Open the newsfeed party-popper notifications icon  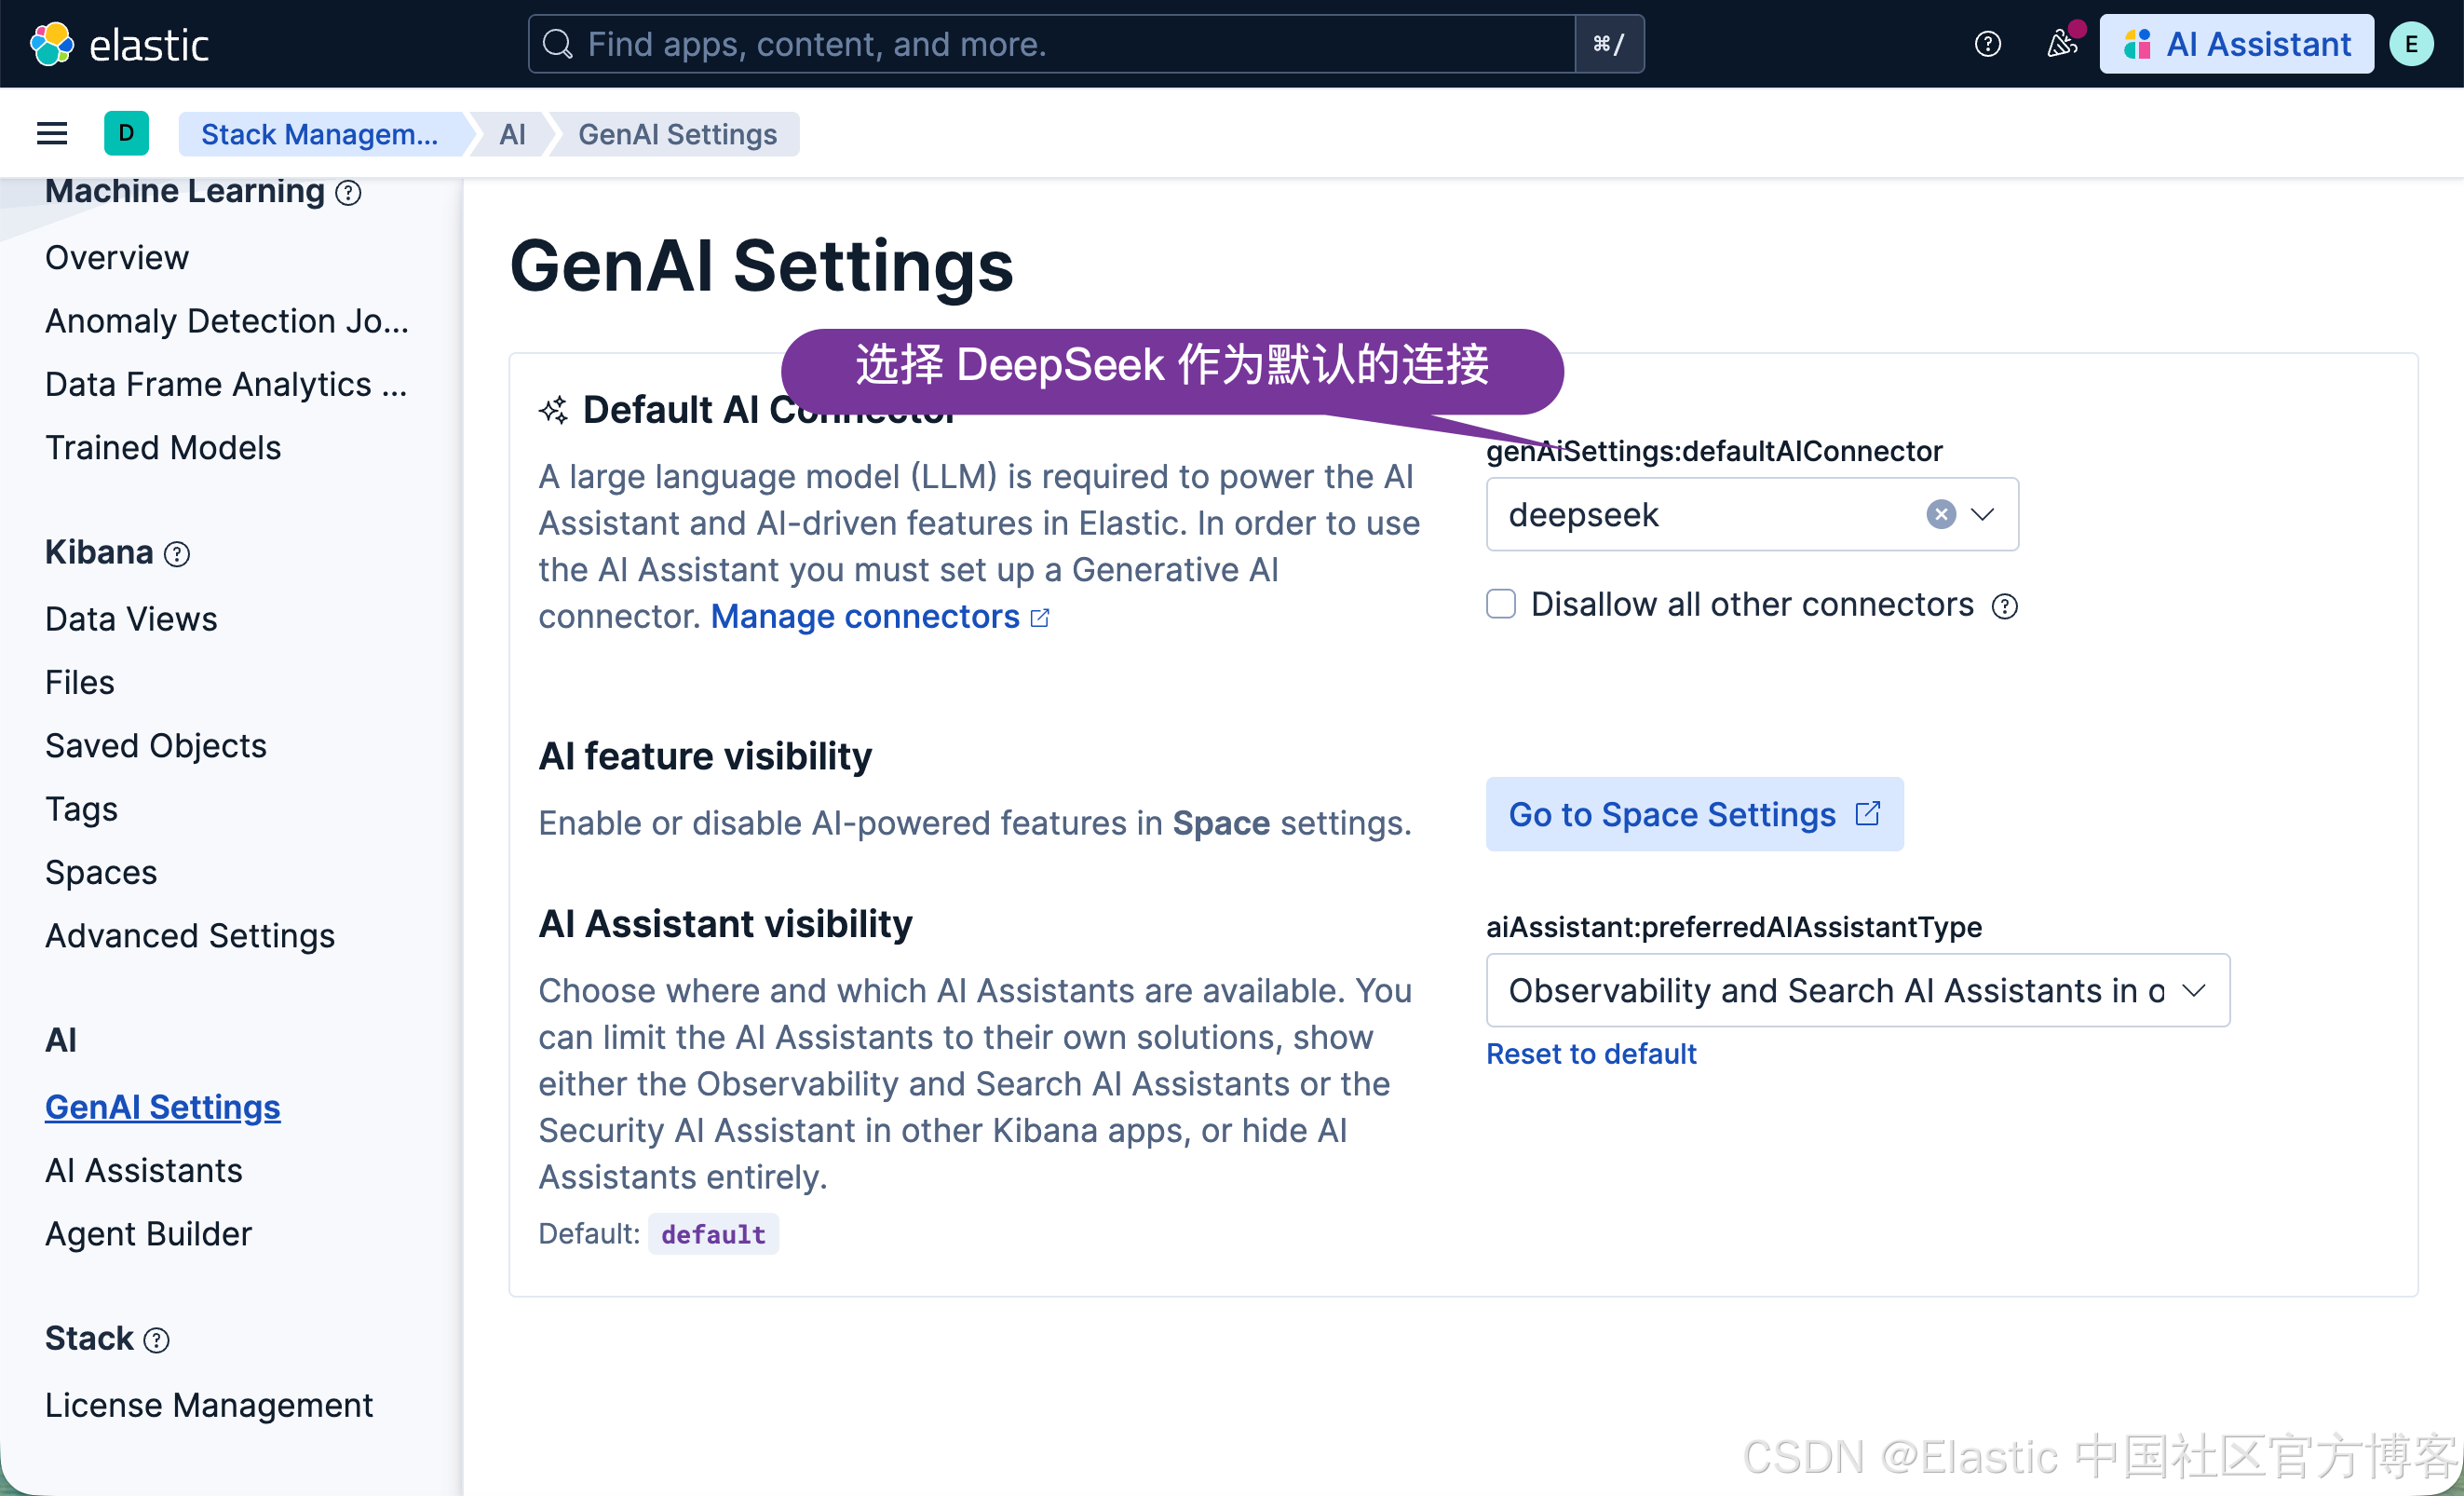point(2061,44)
